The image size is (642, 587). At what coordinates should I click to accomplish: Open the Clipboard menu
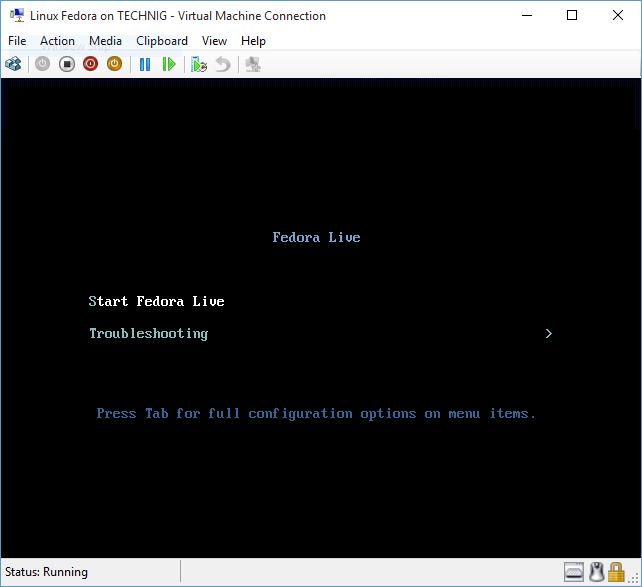(162, 41)
